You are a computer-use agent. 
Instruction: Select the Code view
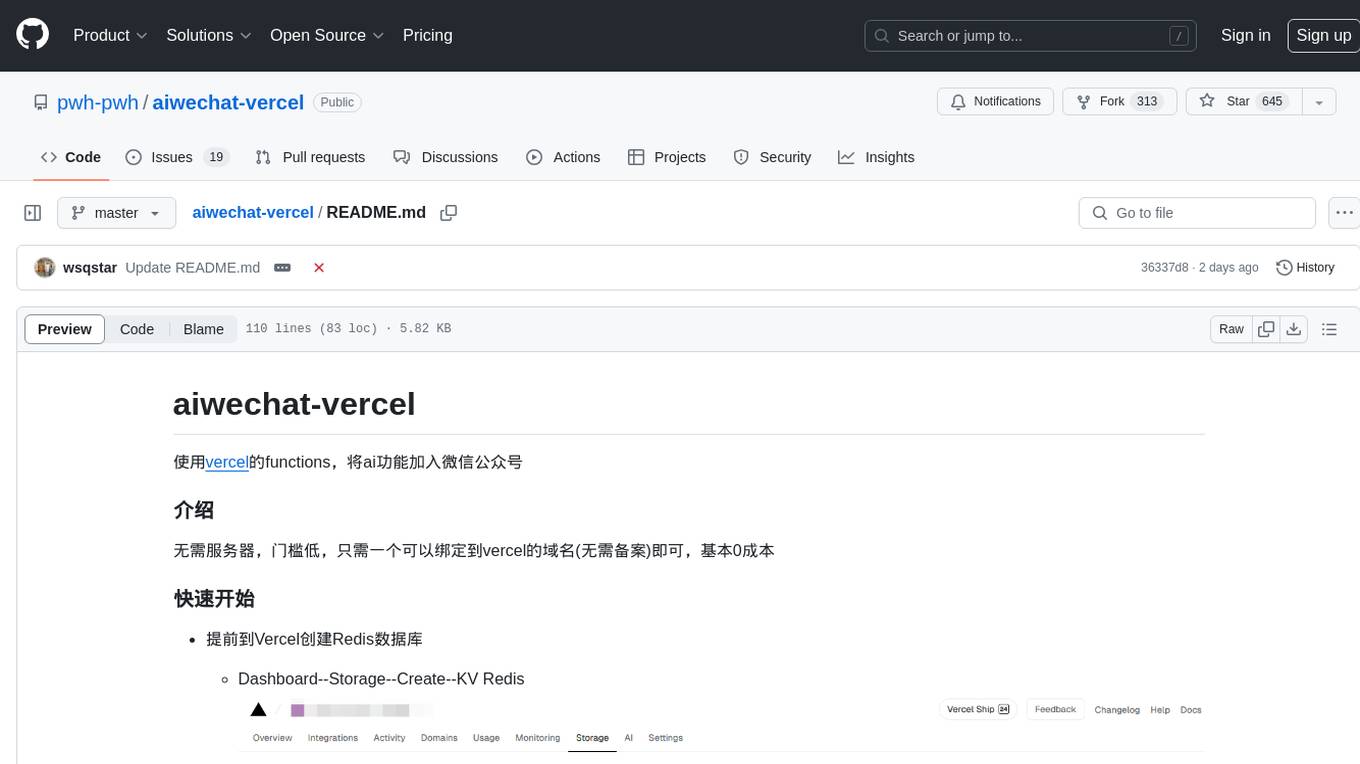click(x=137, y=329)
